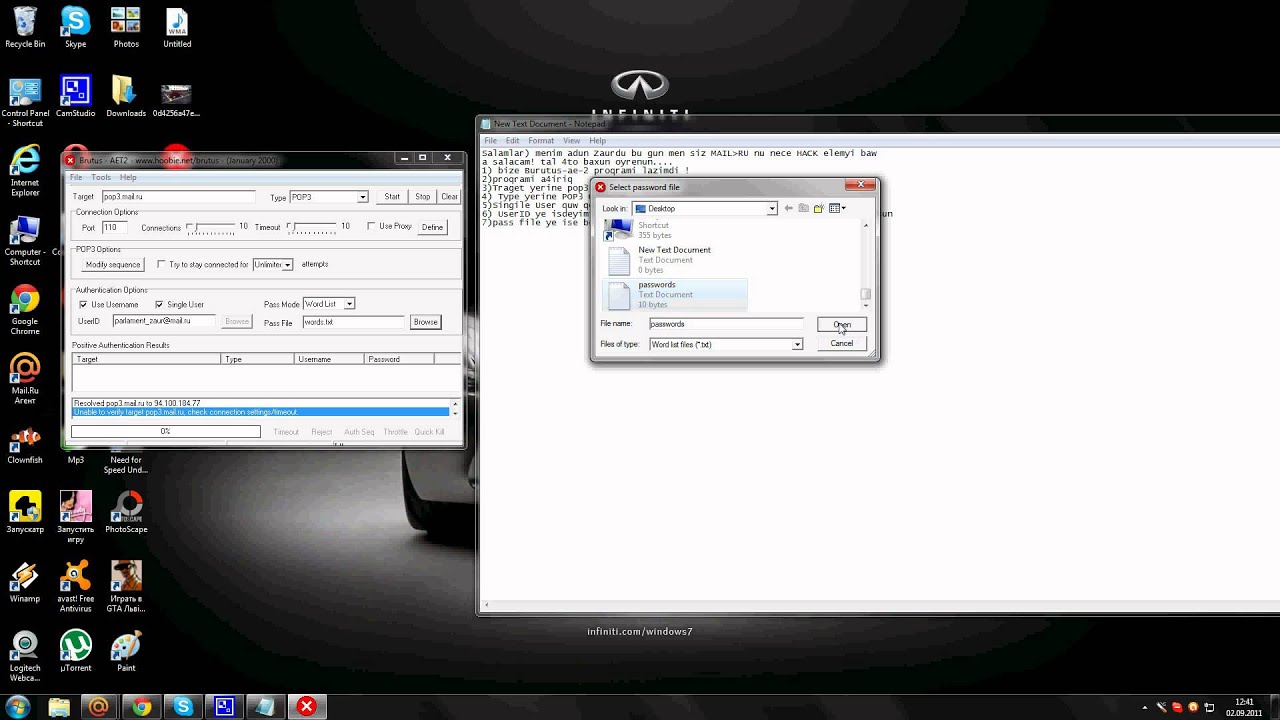This screenshot has height=720, width=1280.
Task: Switch to Chrome via taskbar icon
Action: [142, 706]
